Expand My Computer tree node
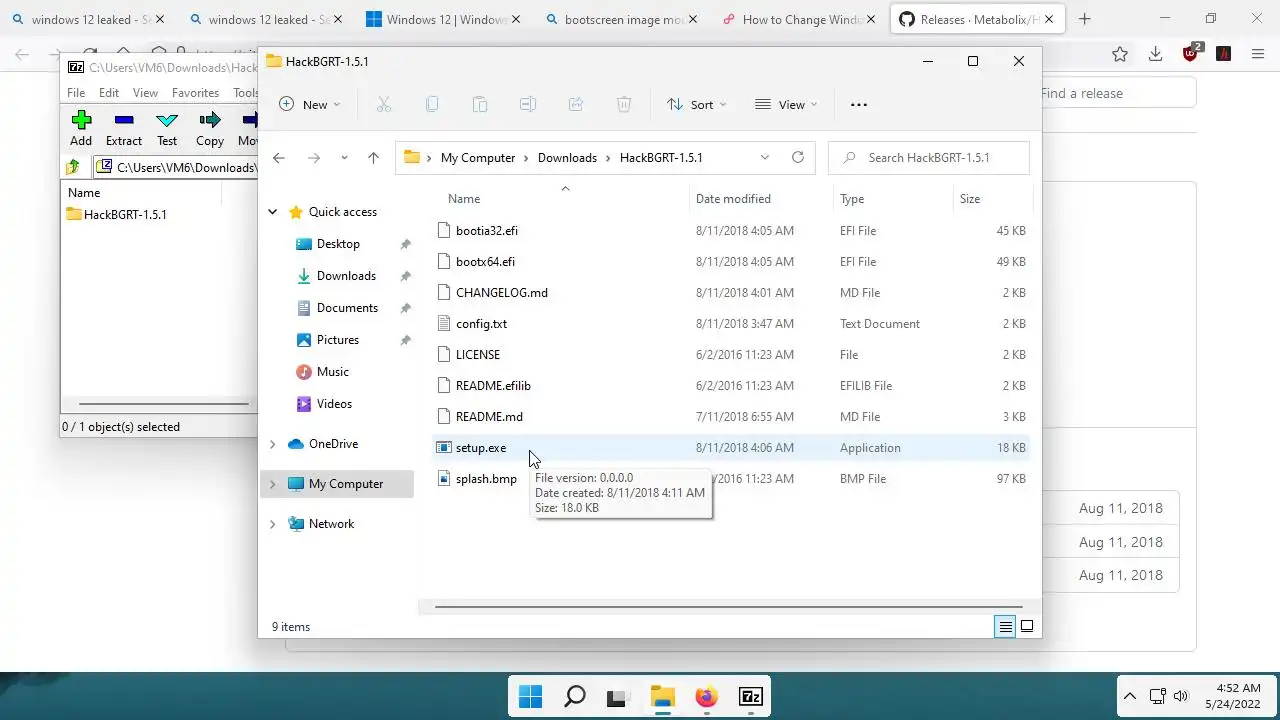Viewport: 1280px width, 720px height. click(x=272, y=484)
